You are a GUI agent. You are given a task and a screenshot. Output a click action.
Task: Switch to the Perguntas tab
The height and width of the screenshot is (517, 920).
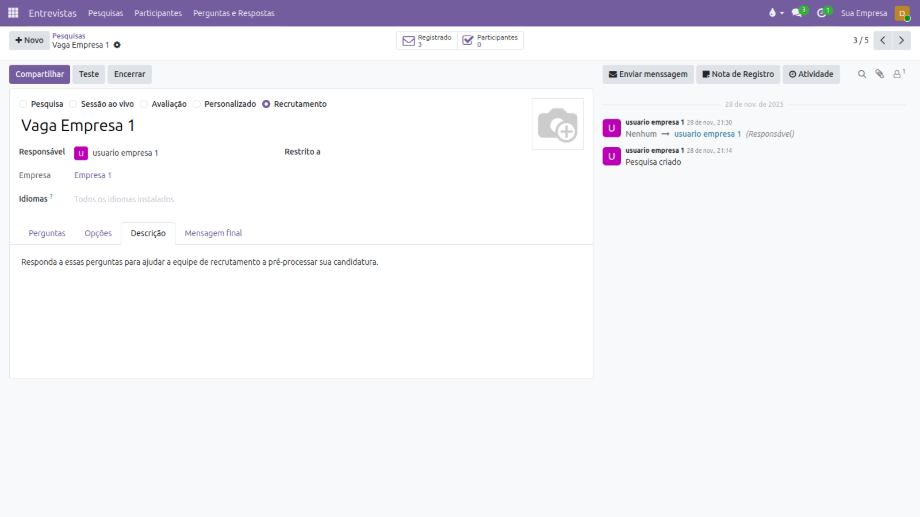pos(47,233)
